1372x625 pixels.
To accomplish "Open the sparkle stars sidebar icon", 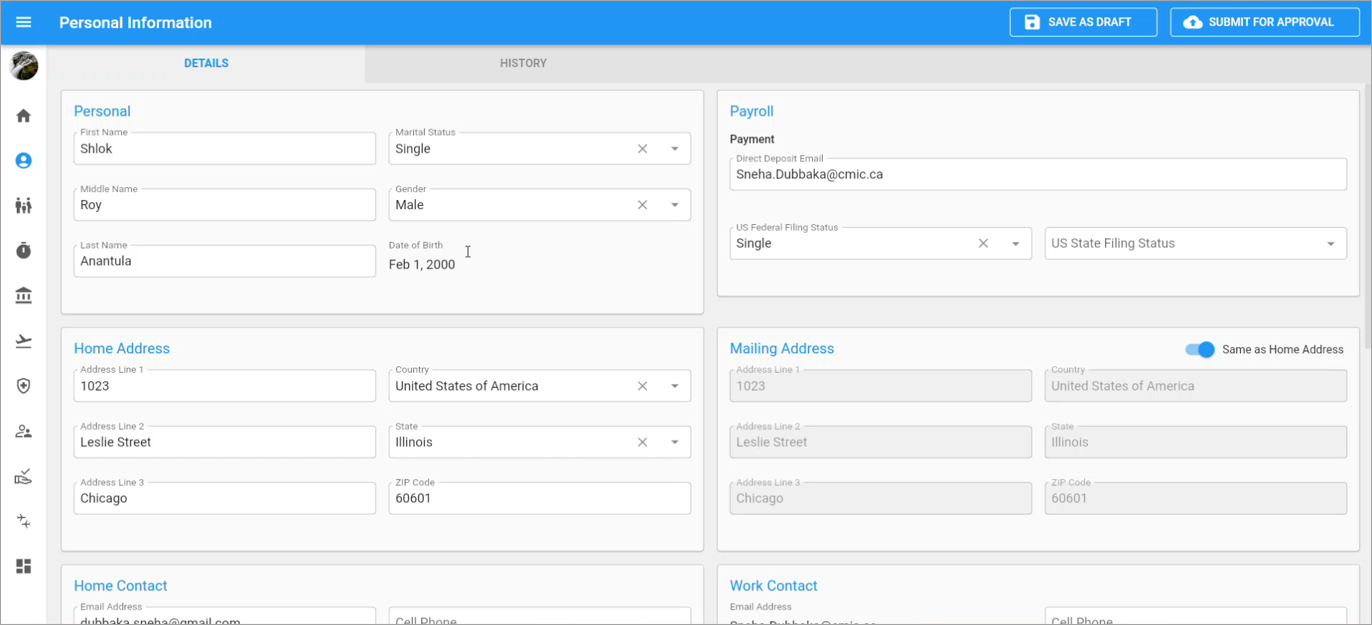I will [x=24, y=522].
